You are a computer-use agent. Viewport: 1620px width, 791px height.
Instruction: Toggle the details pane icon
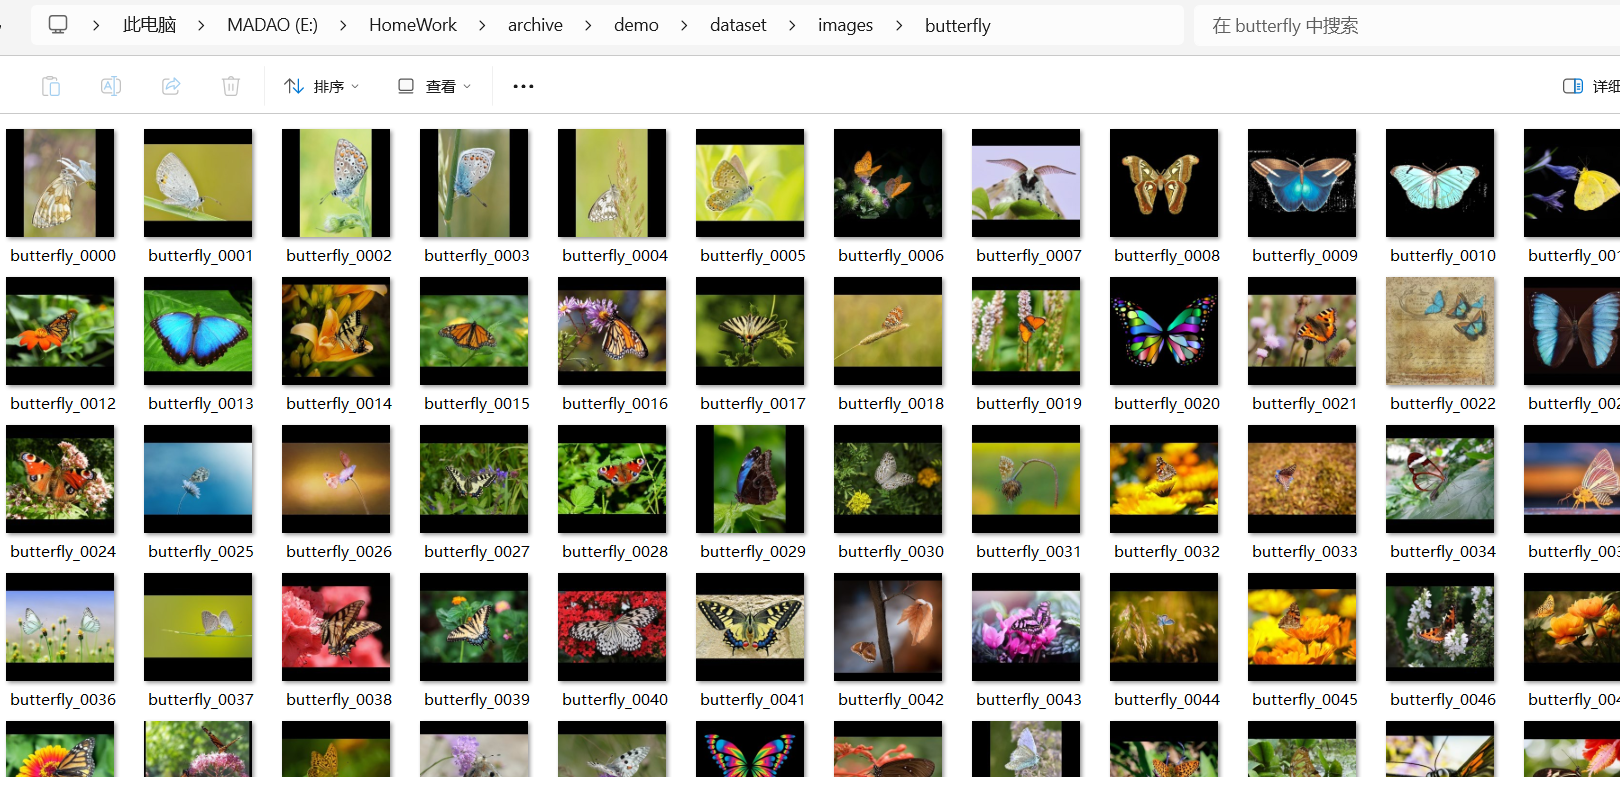pos(1573,86)
